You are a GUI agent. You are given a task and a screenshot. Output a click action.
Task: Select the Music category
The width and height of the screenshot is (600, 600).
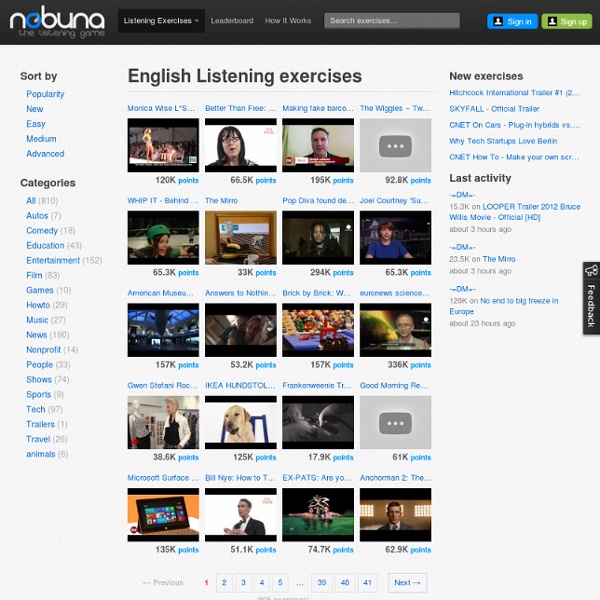tap(37, 320)
